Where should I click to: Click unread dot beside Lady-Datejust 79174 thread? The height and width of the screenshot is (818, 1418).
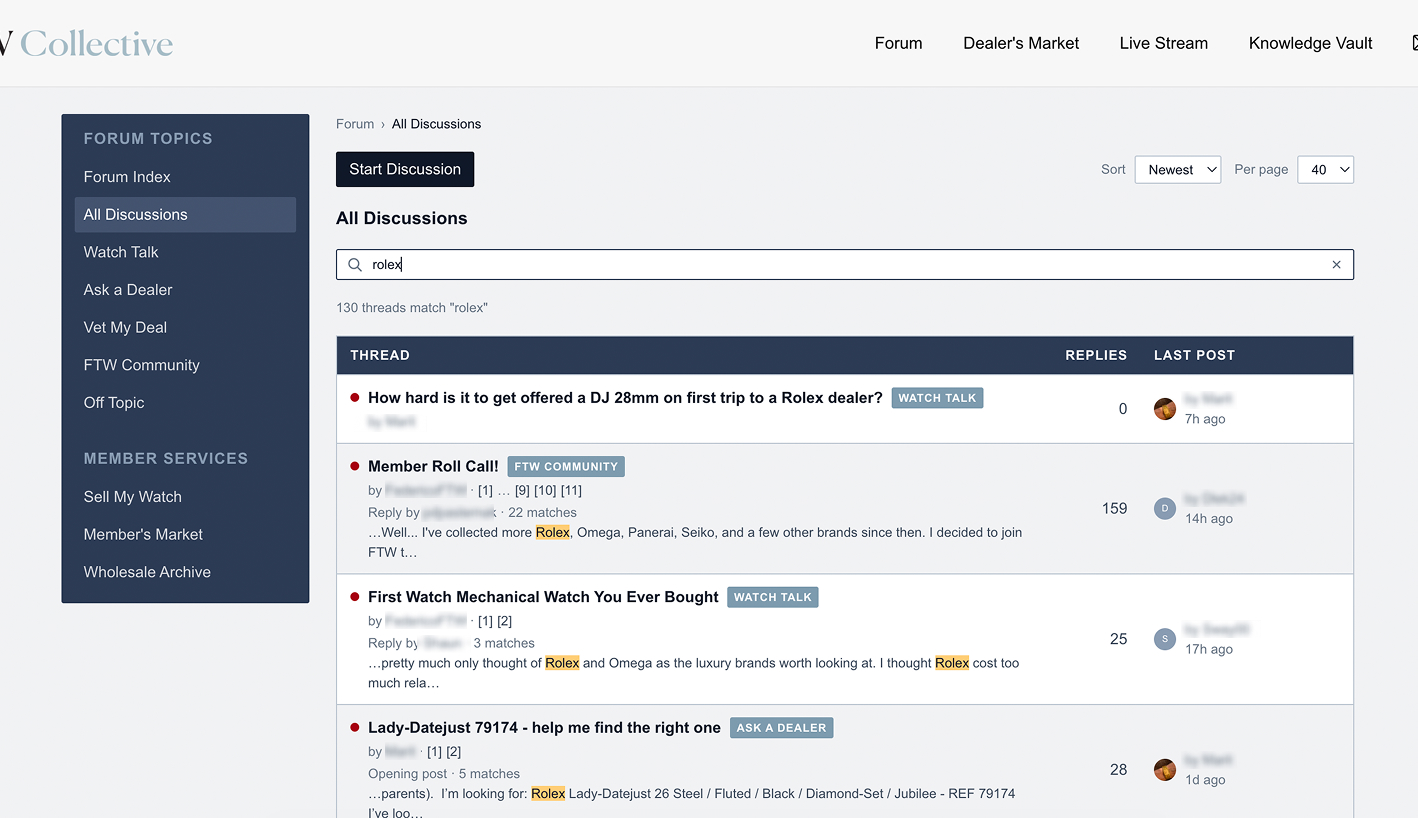(x=355, y=727)
